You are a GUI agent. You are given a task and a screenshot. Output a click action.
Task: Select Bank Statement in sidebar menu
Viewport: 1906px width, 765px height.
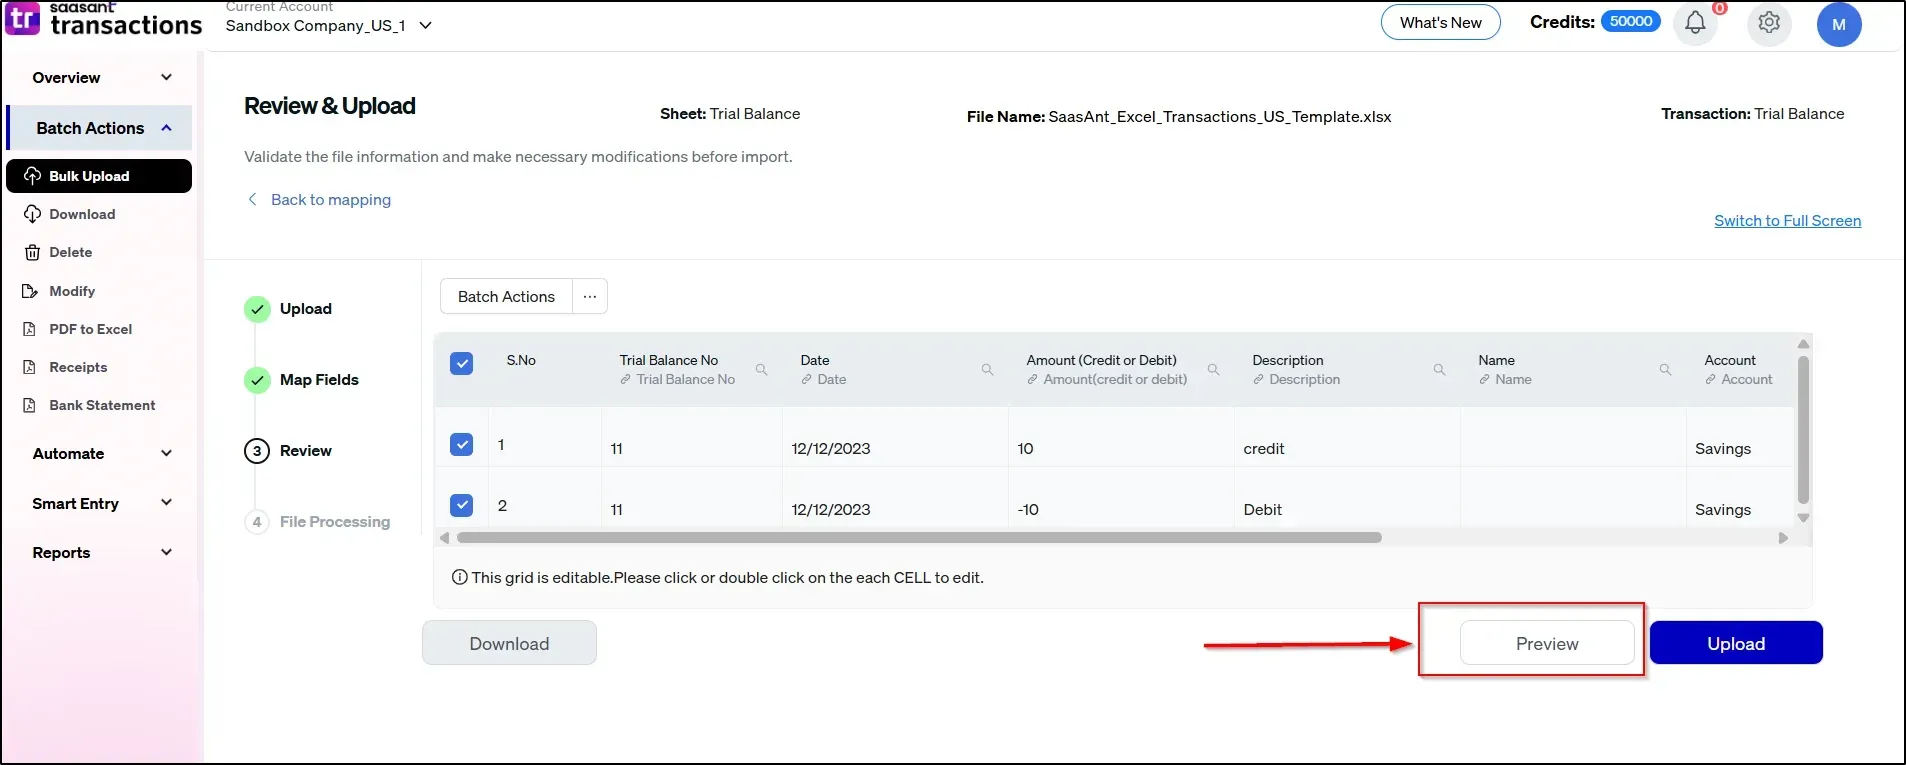[x=102, y=405]
